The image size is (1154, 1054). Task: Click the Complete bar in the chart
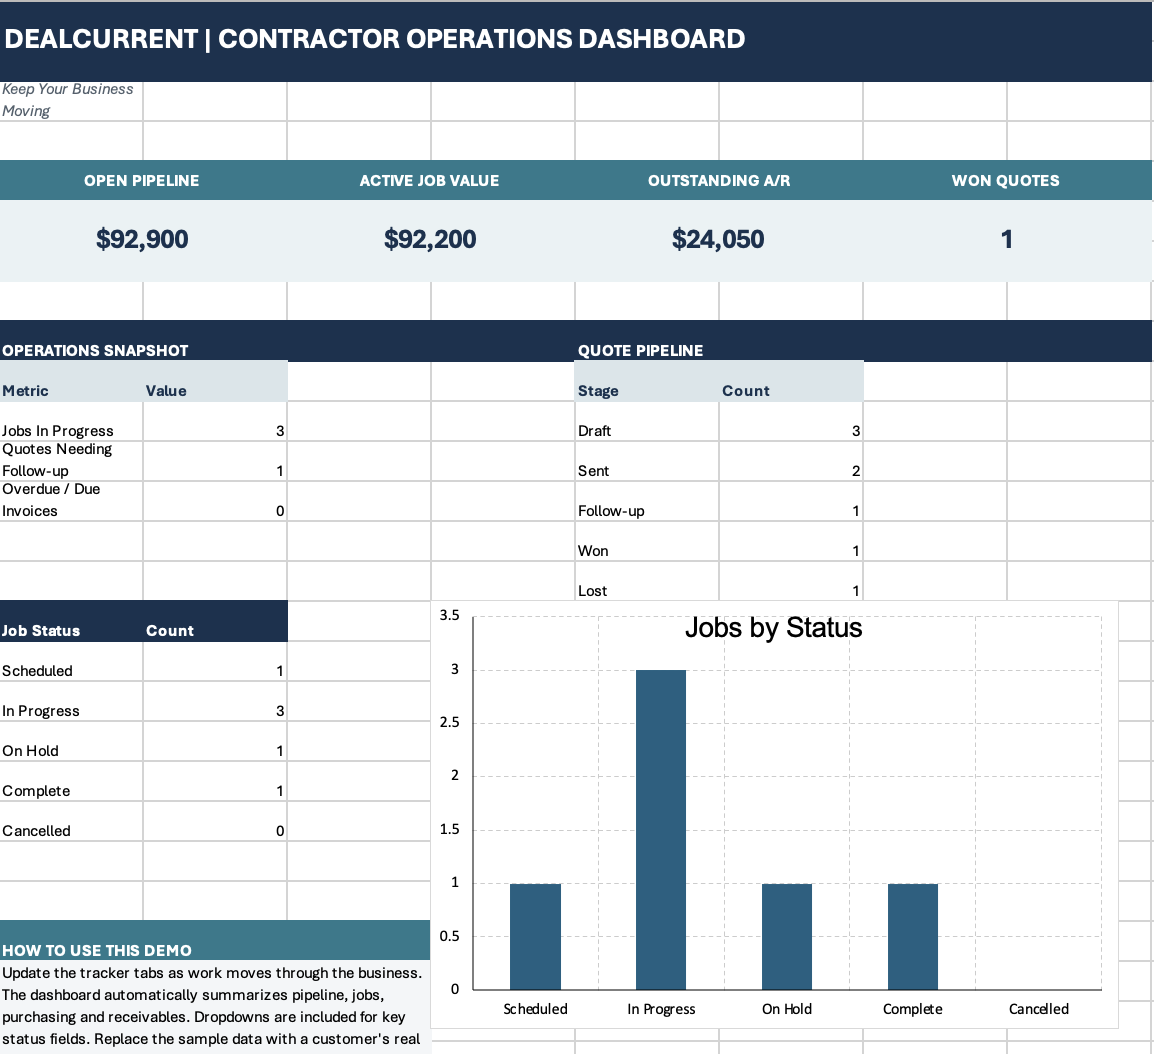coord(913,936)
